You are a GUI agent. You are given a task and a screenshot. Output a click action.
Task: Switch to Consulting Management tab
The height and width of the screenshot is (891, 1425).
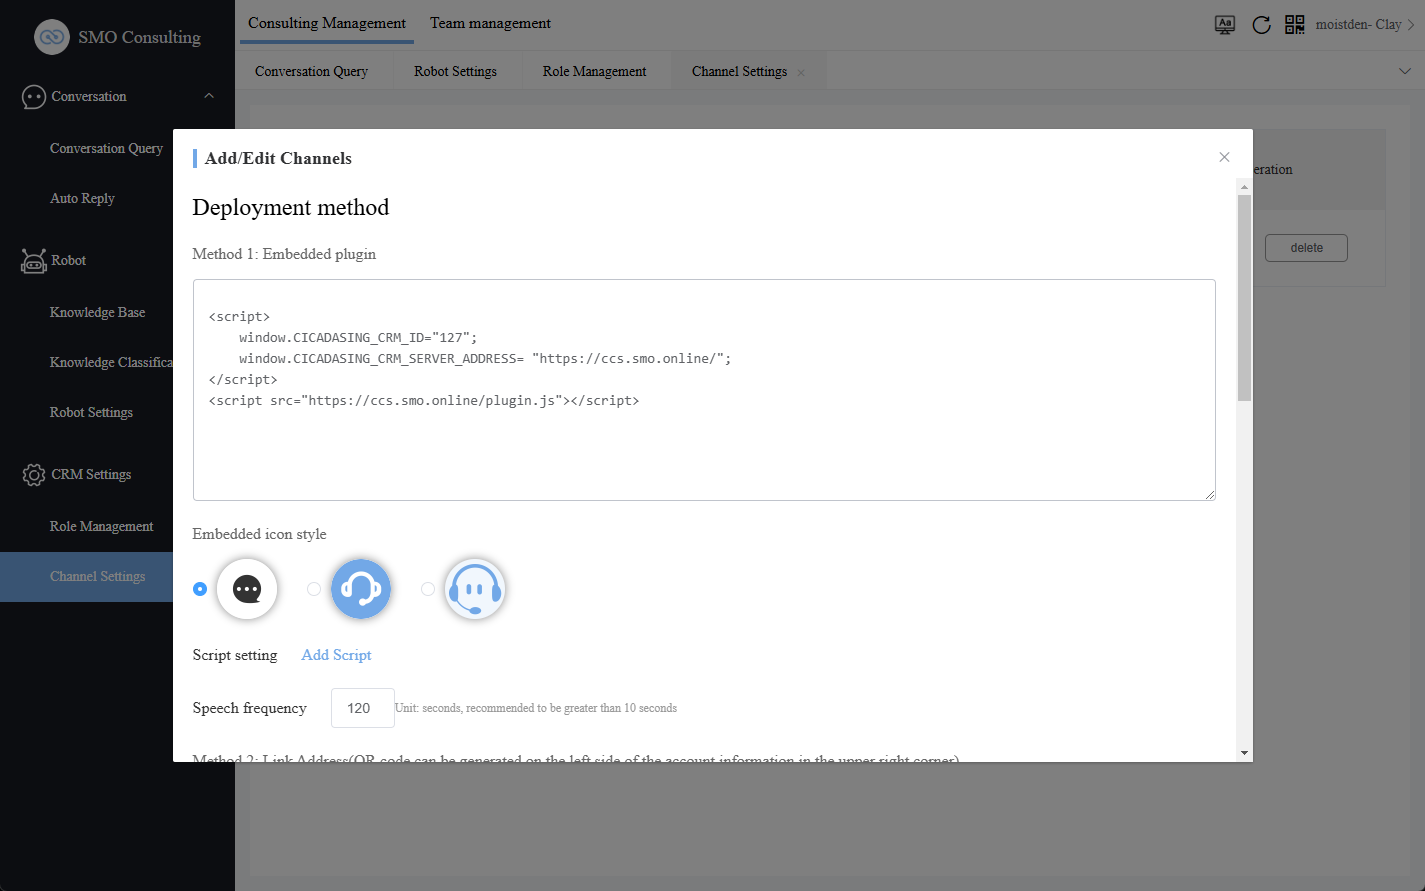click(x=327, y=23)
